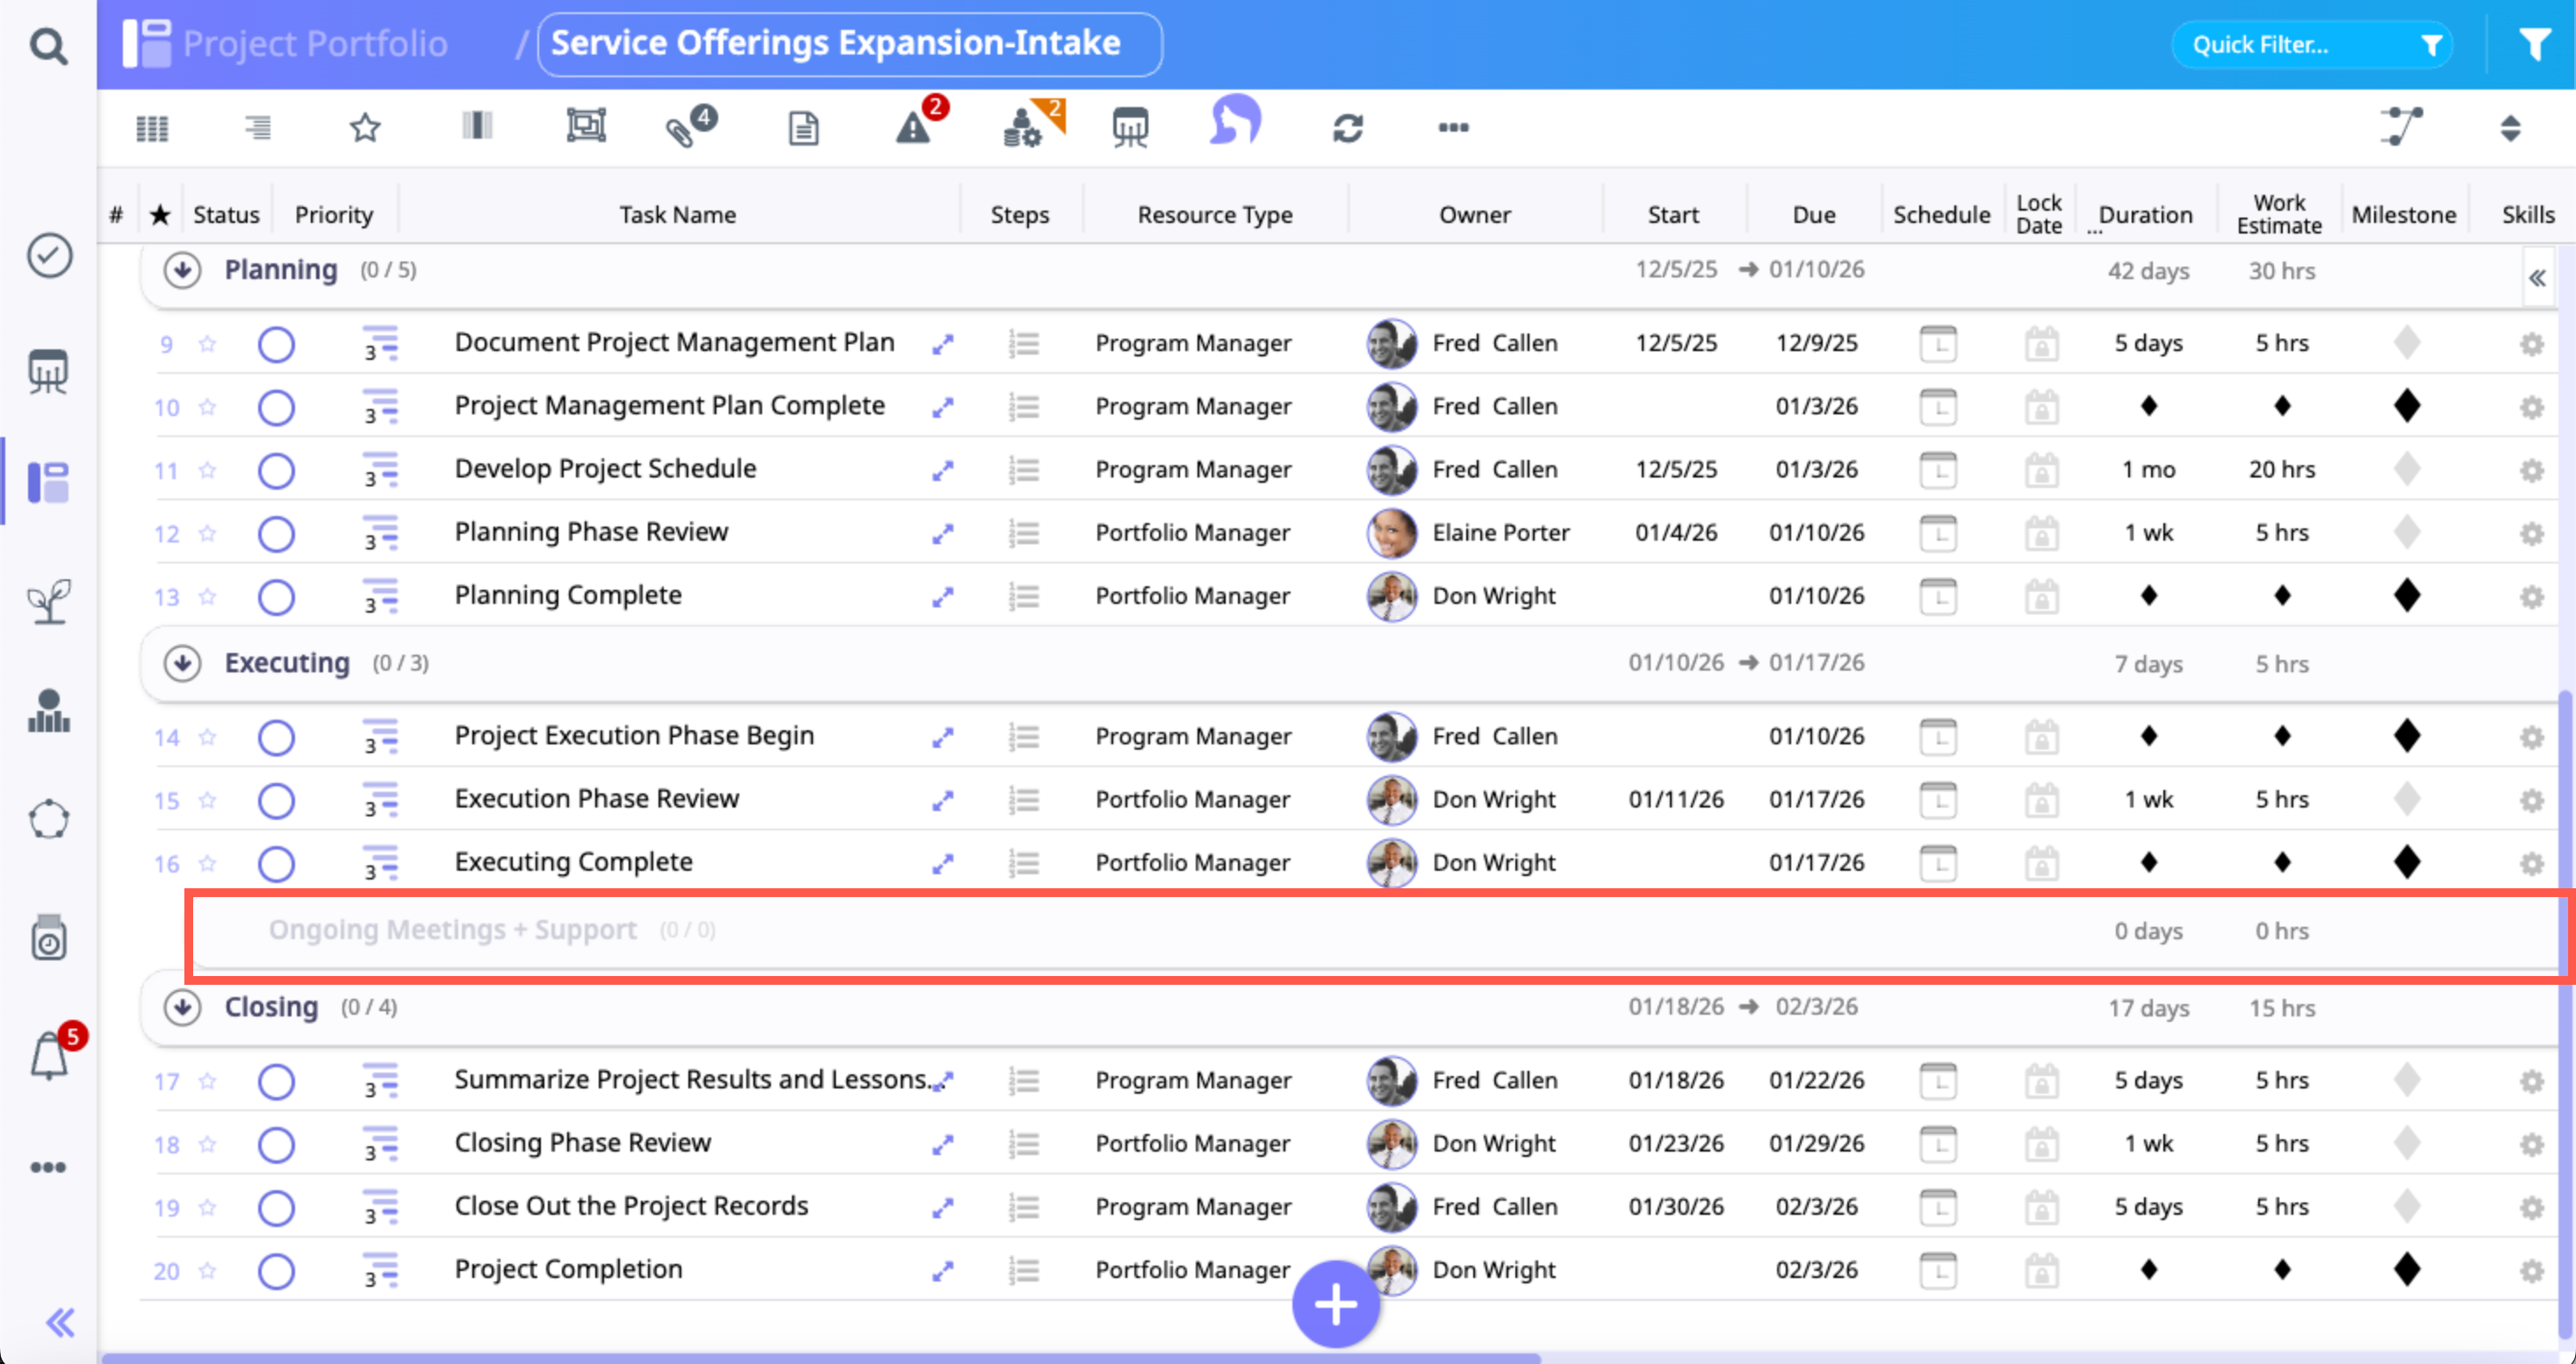Open the alerts warning triangle icon

913,128
